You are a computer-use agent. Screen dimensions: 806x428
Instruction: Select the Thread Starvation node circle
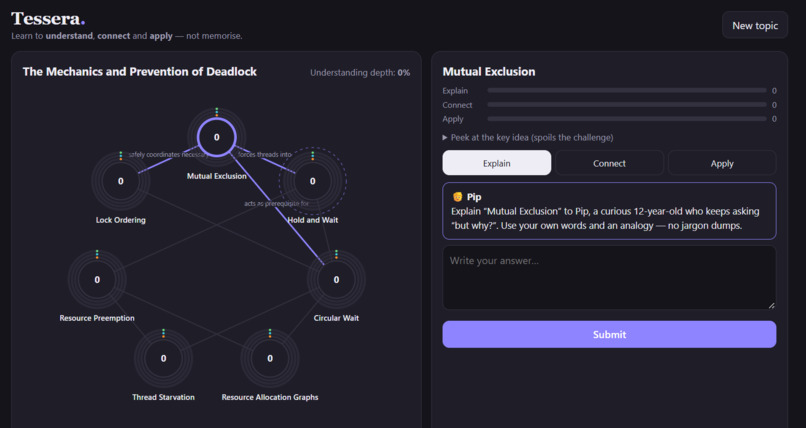(163, 358)
